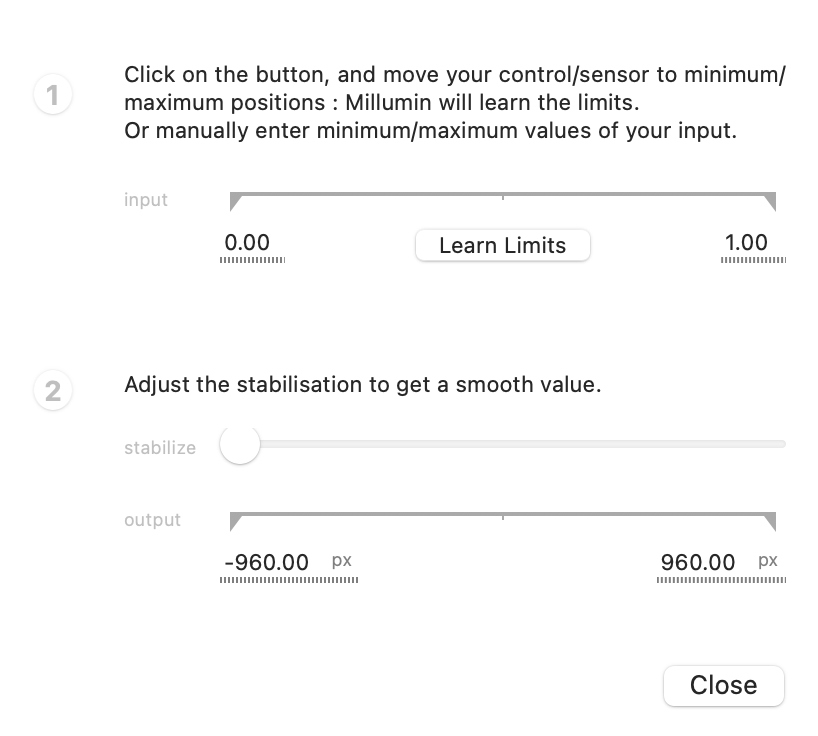Click the left triangle marker on output range
Image resolution: width=818 pixels, height=736 pixels.
(x=235, y=522)
